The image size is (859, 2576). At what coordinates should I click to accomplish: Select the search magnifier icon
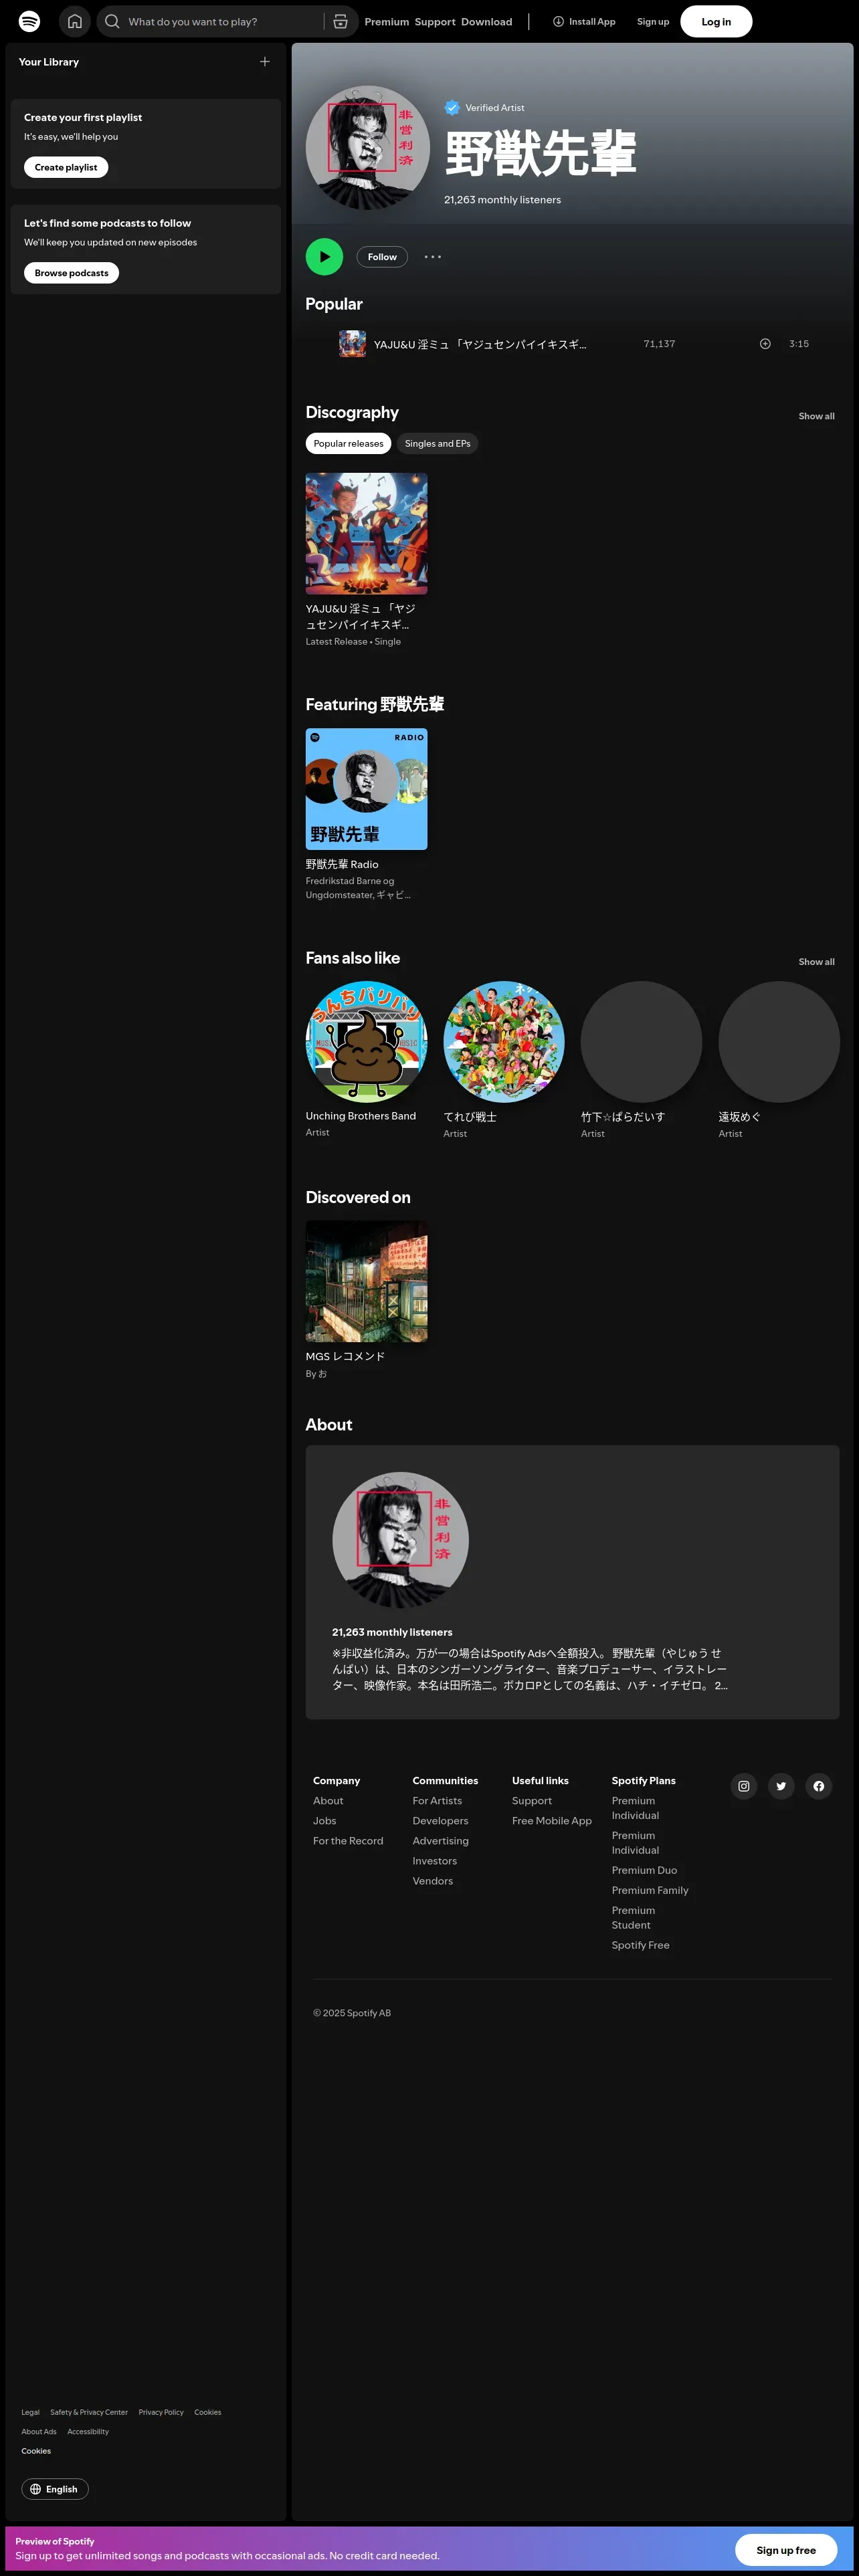click(x=112, y=21)
